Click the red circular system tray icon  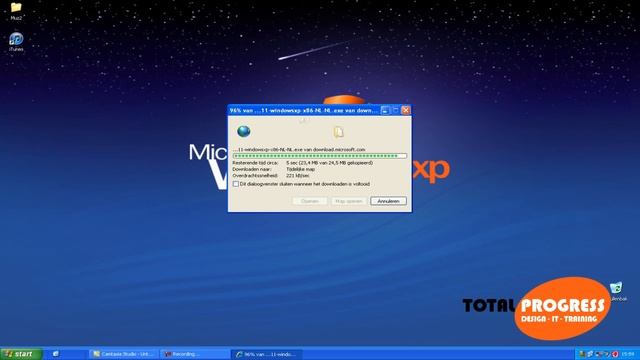point(615,354)
